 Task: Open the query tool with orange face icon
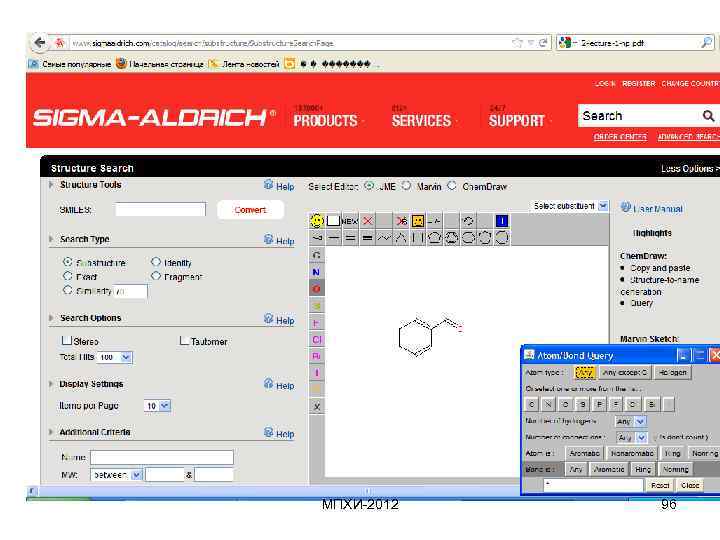click(x=418, y=221)
